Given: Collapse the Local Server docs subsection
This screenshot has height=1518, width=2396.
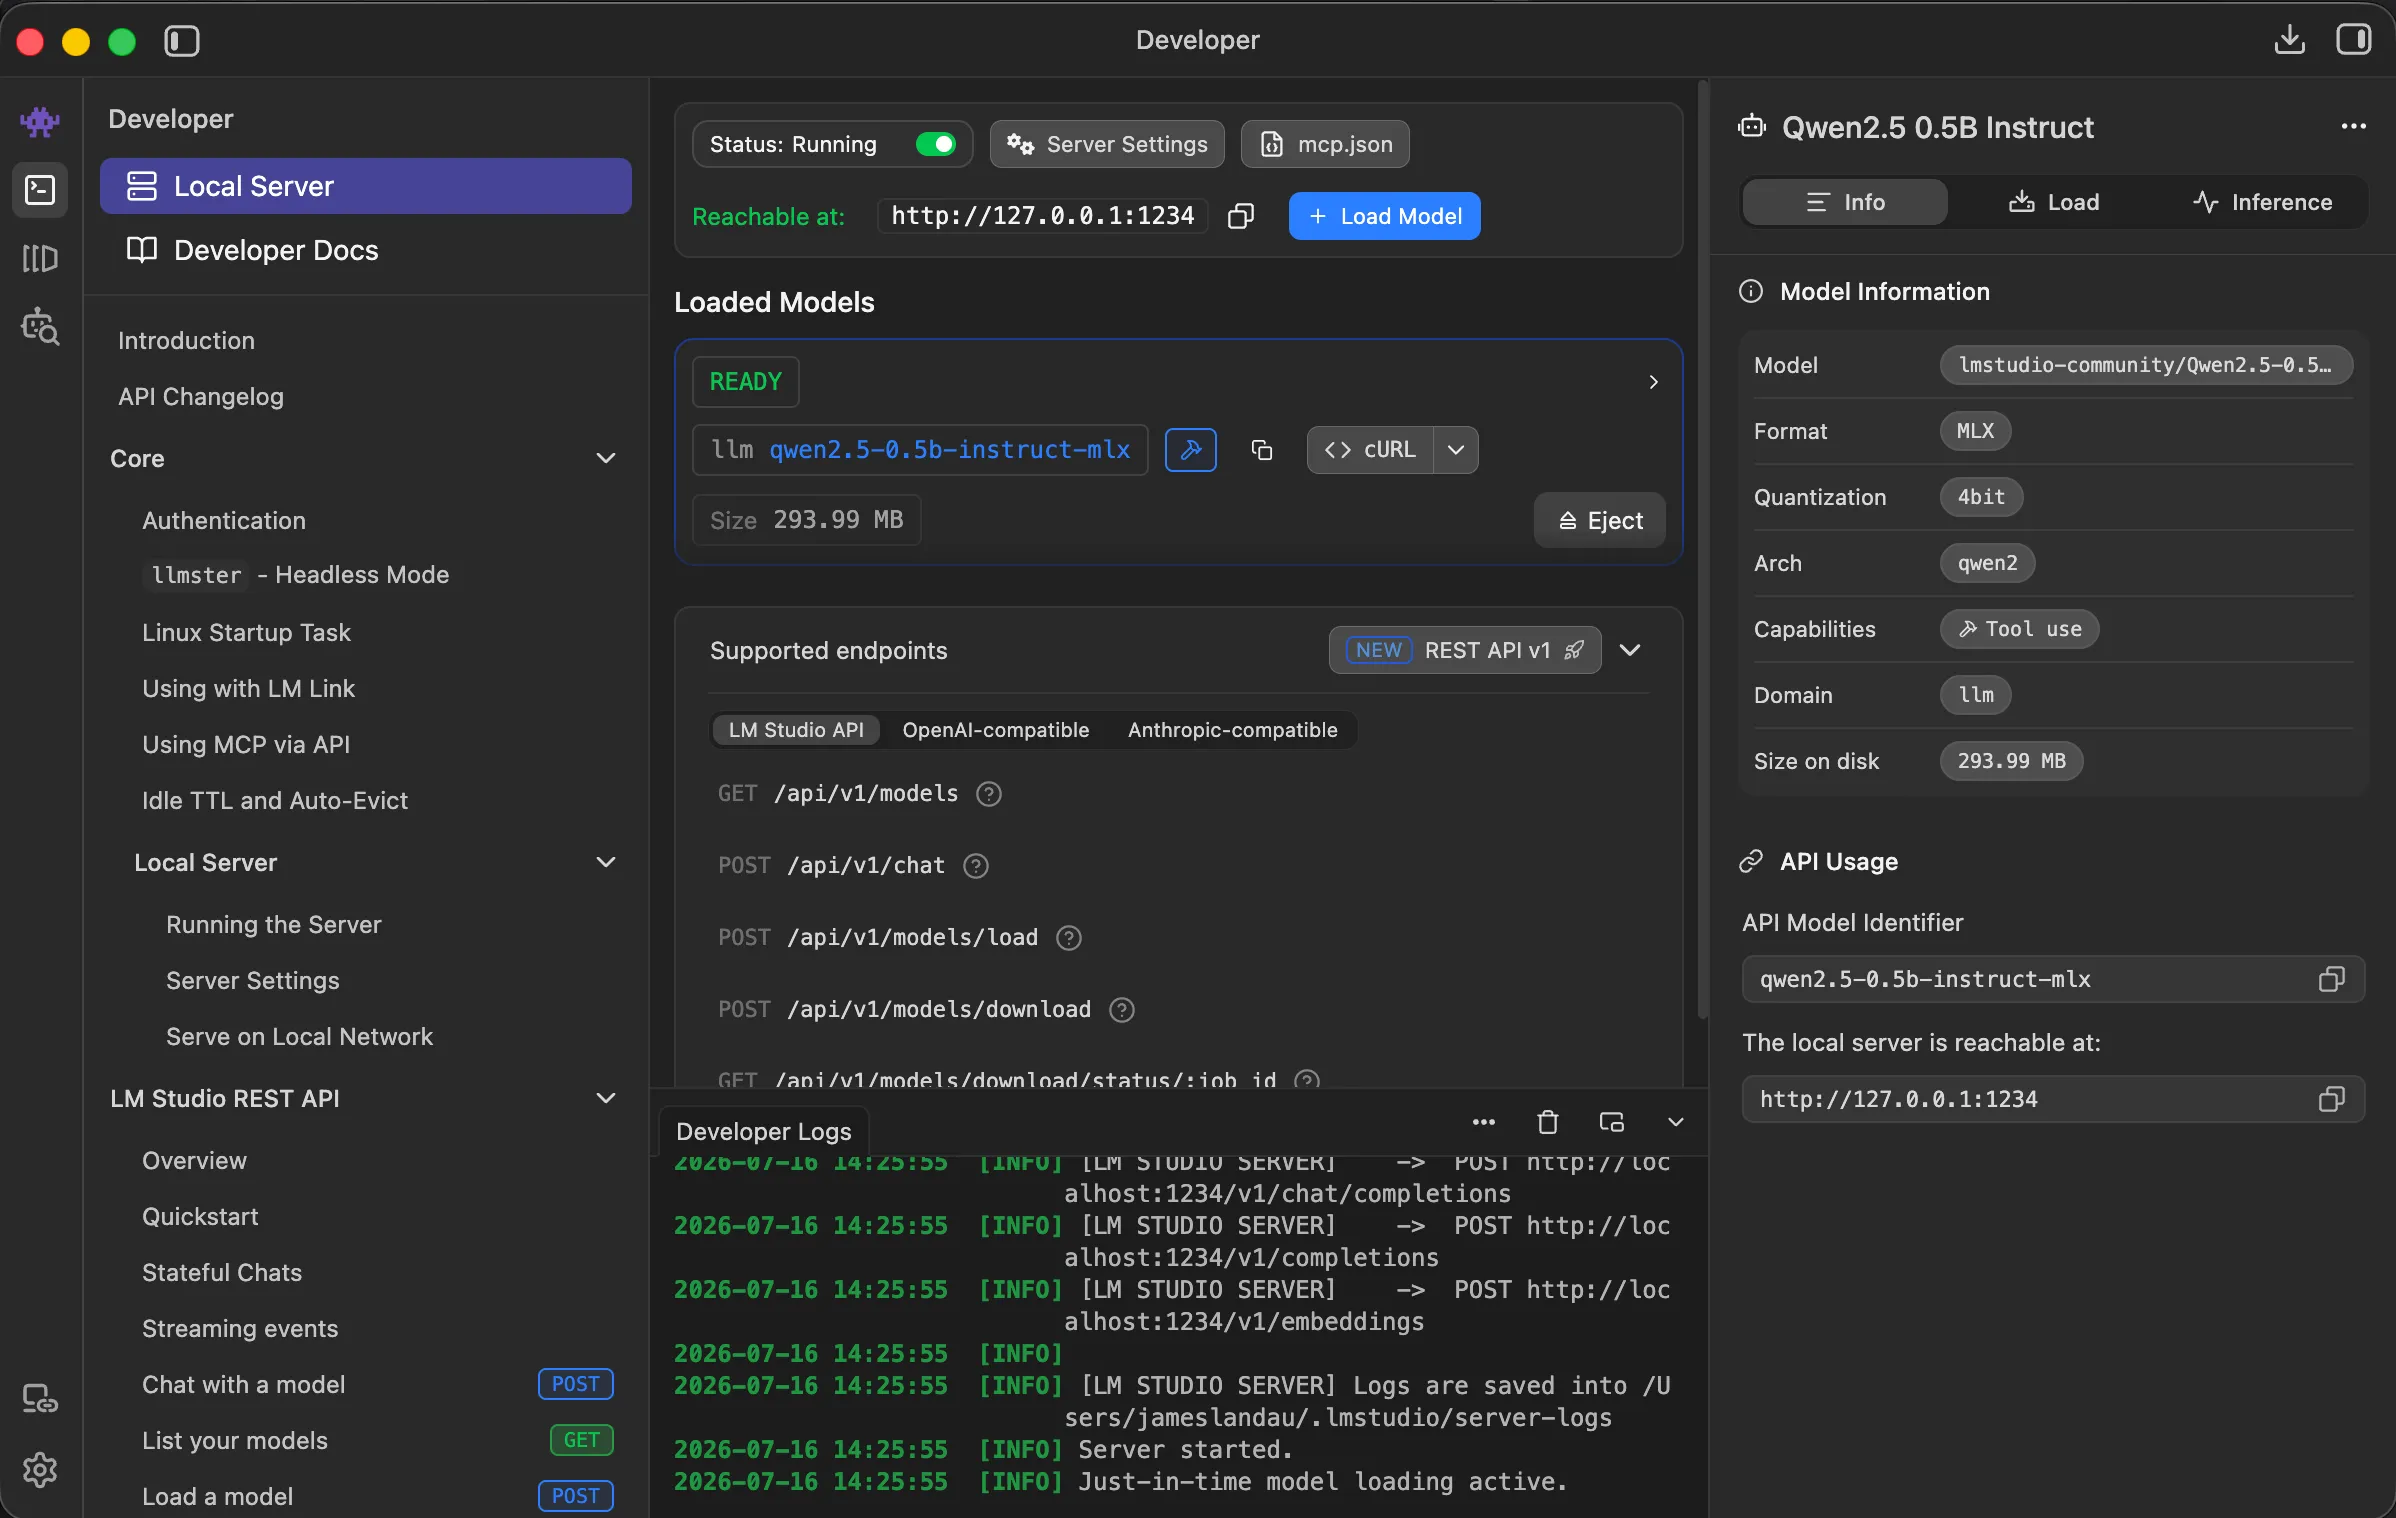Looking at the screenshot, I should (x=606, y=862).
